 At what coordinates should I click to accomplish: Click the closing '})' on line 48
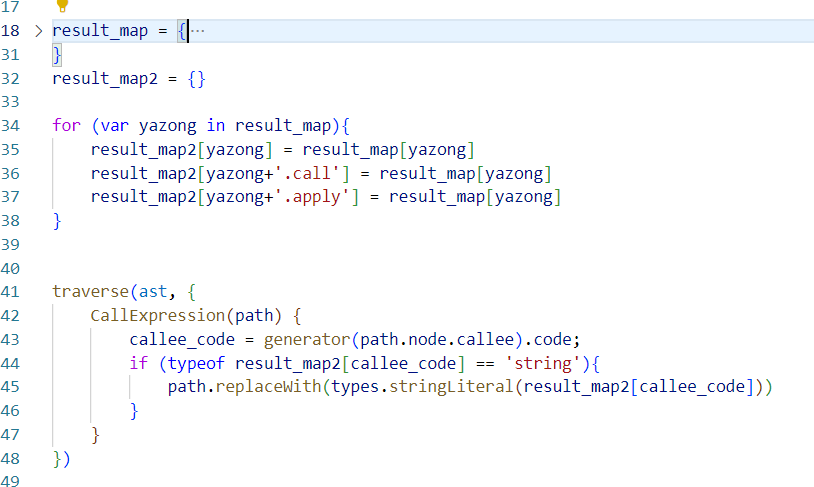tap(61, 459)
